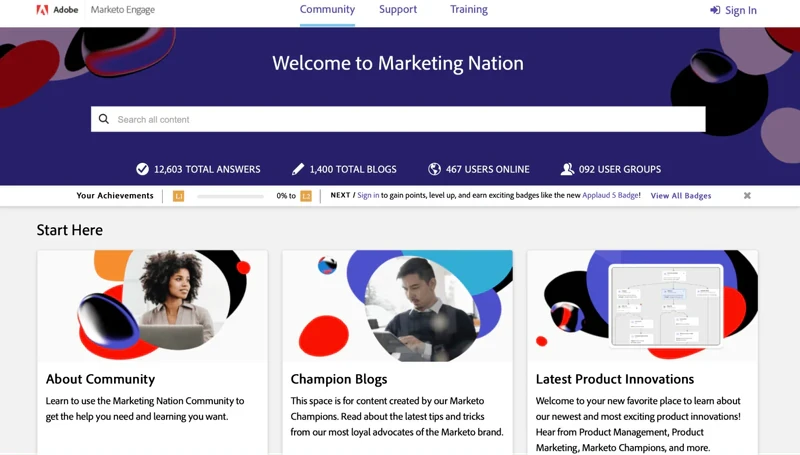The height and width of the screenshot is (455, 800).
Task: Switch to the Support tab
Action: [398, 9]
